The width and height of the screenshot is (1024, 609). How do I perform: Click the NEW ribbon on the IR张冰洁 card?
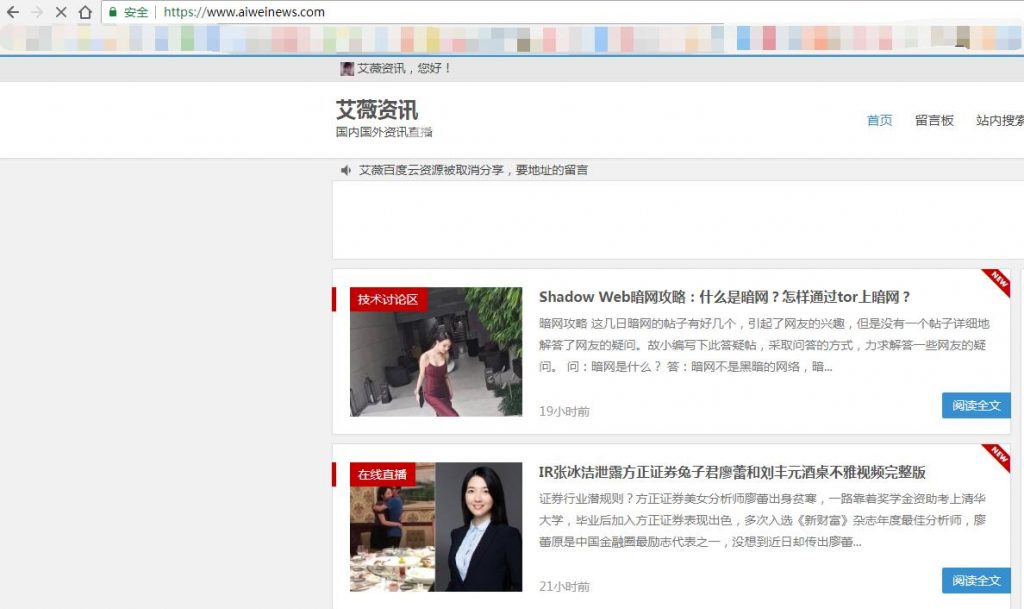997,457
